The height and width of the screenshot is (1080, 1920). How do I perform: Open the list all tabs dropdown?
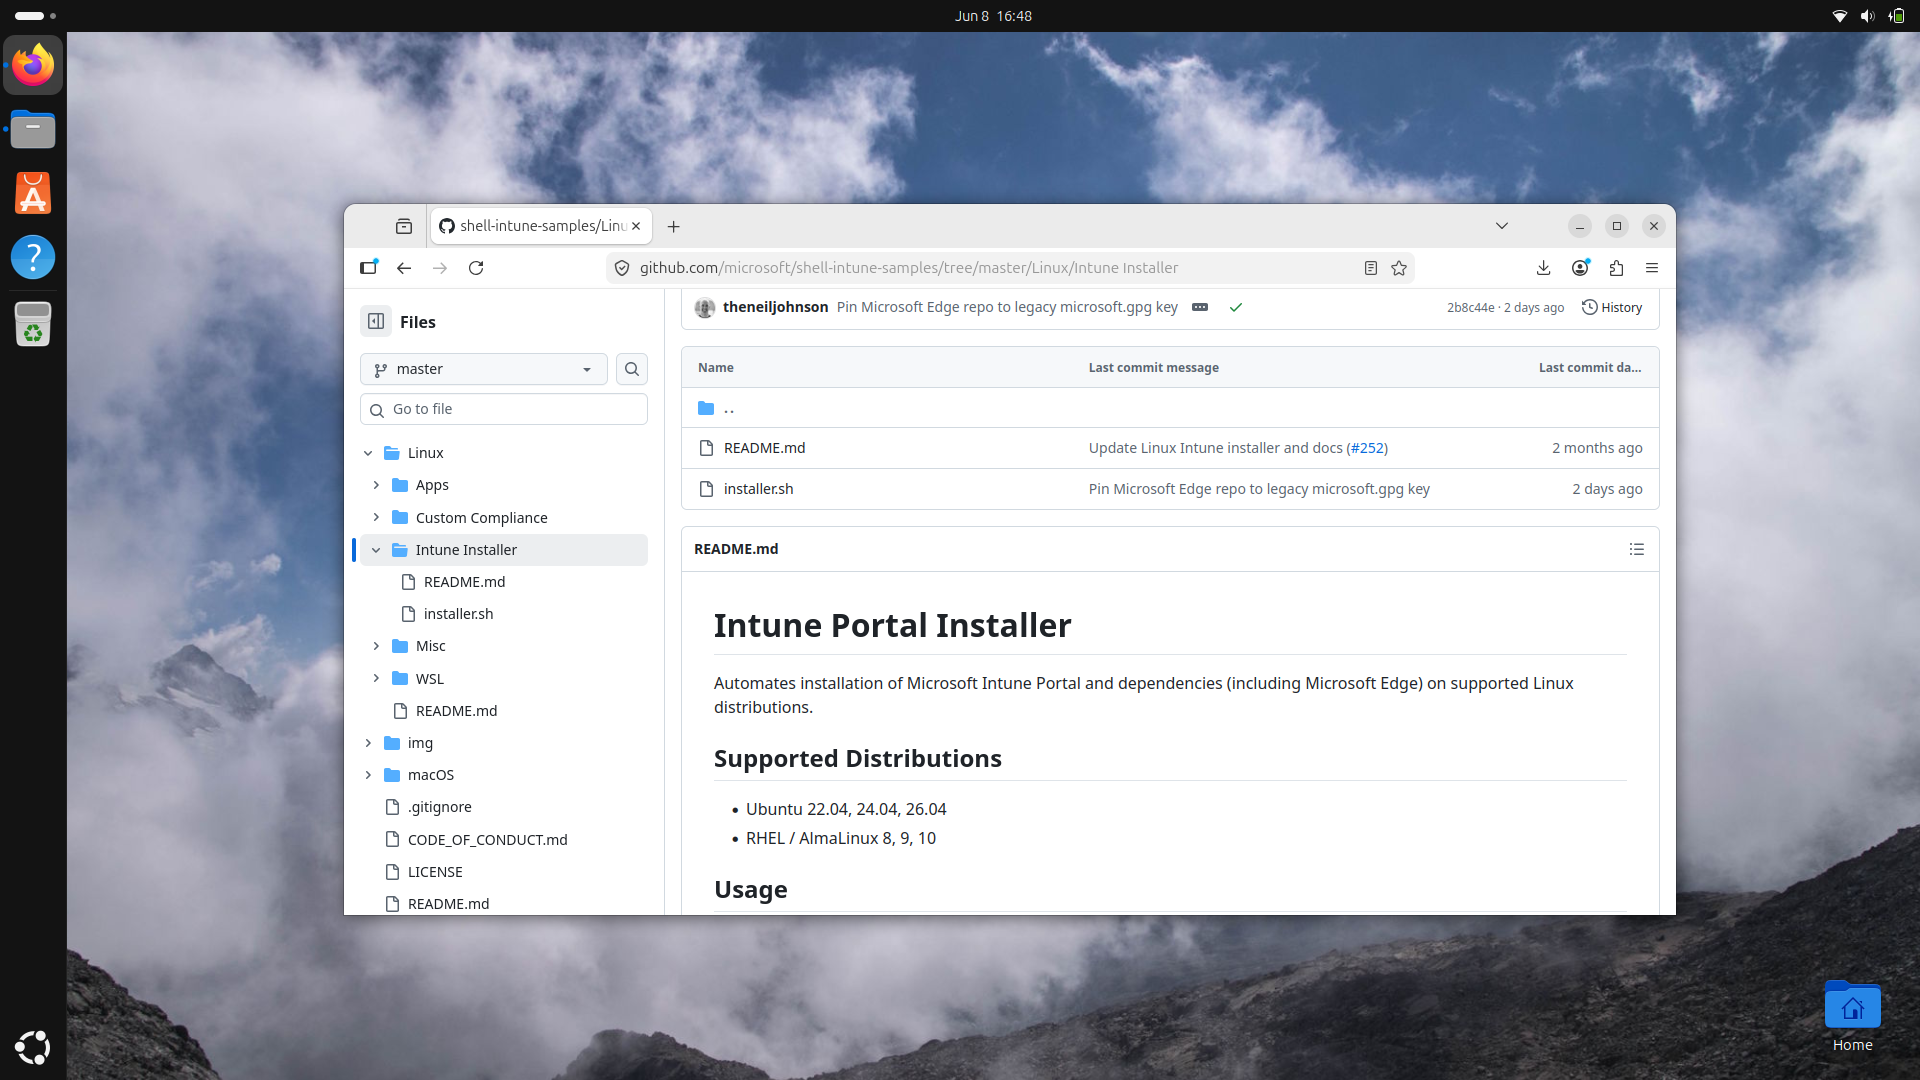[1502, 226]
